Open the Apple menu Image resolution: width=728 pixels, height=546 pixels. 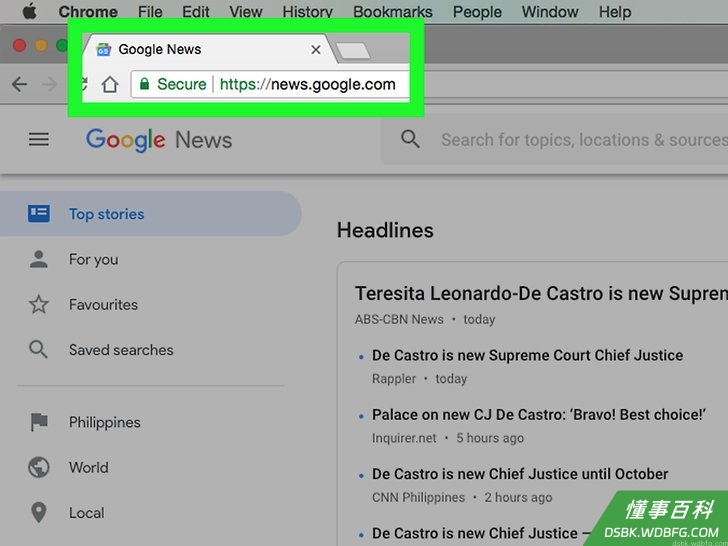(x=29, y=11)
